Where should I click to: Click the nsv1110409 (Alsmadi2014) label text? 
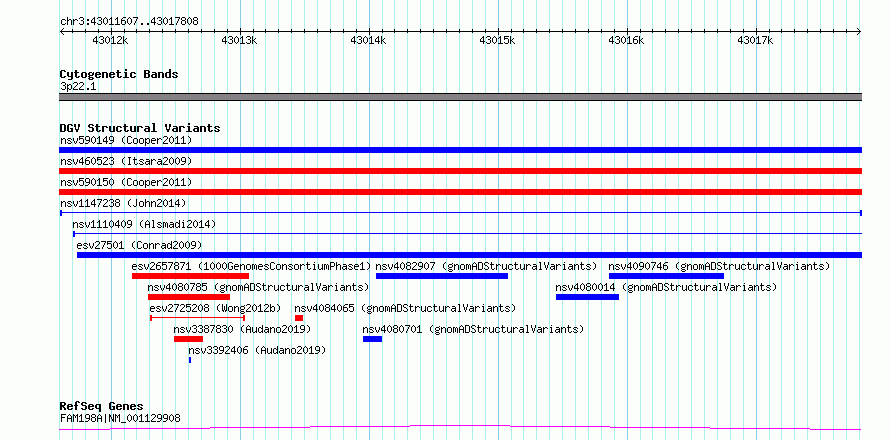click(x=144, y=224)
